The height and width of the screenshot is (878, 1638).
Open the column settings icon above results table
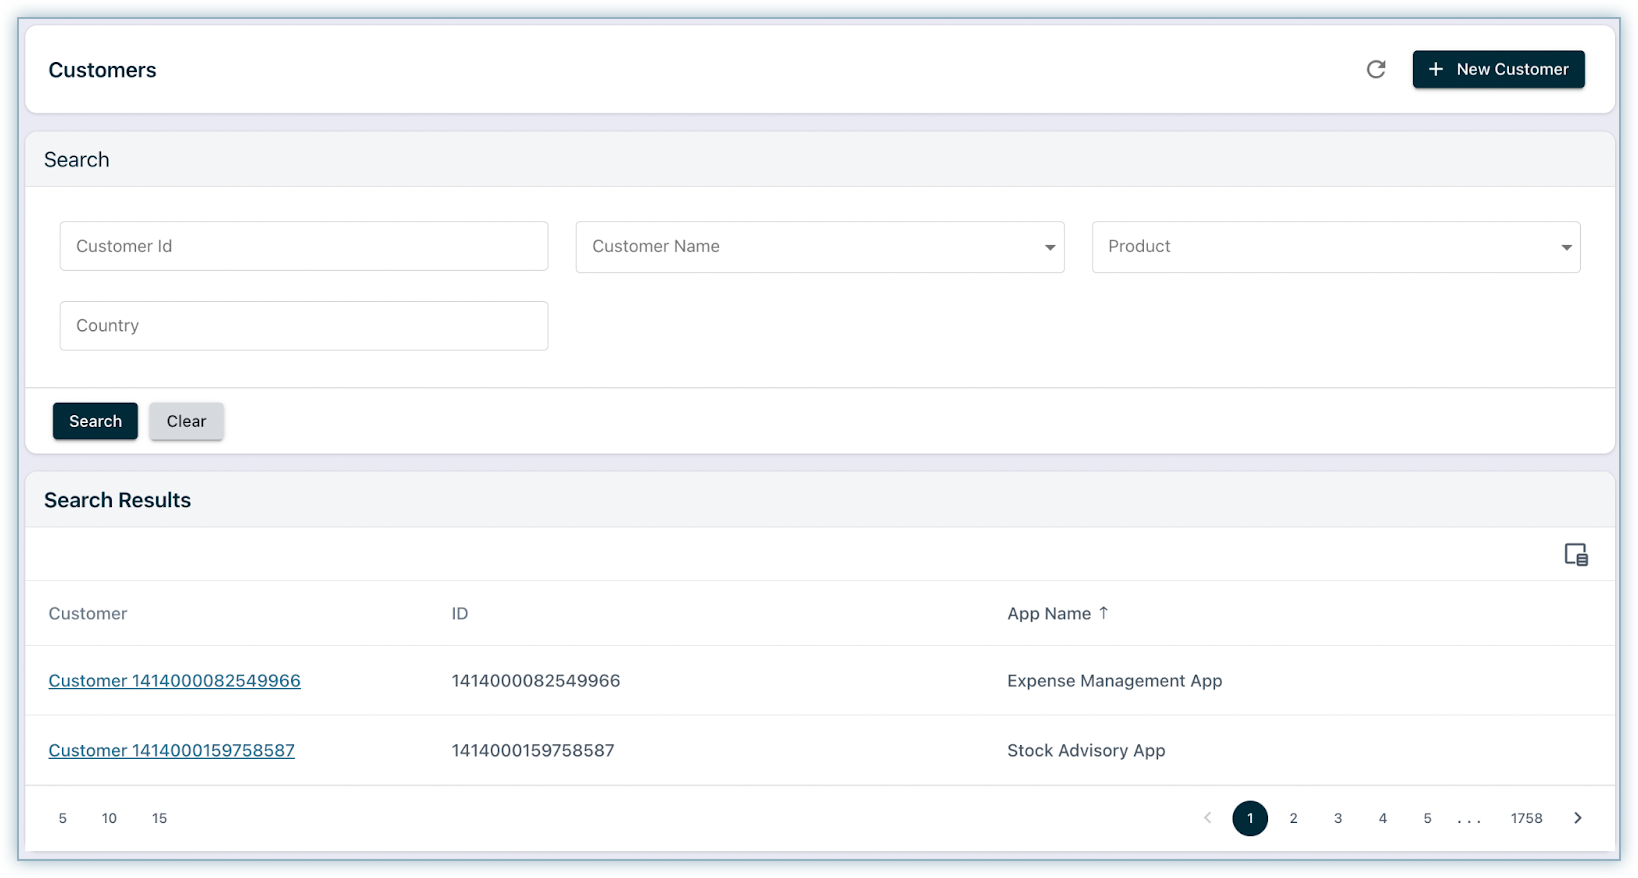(x=1576, y=555)
